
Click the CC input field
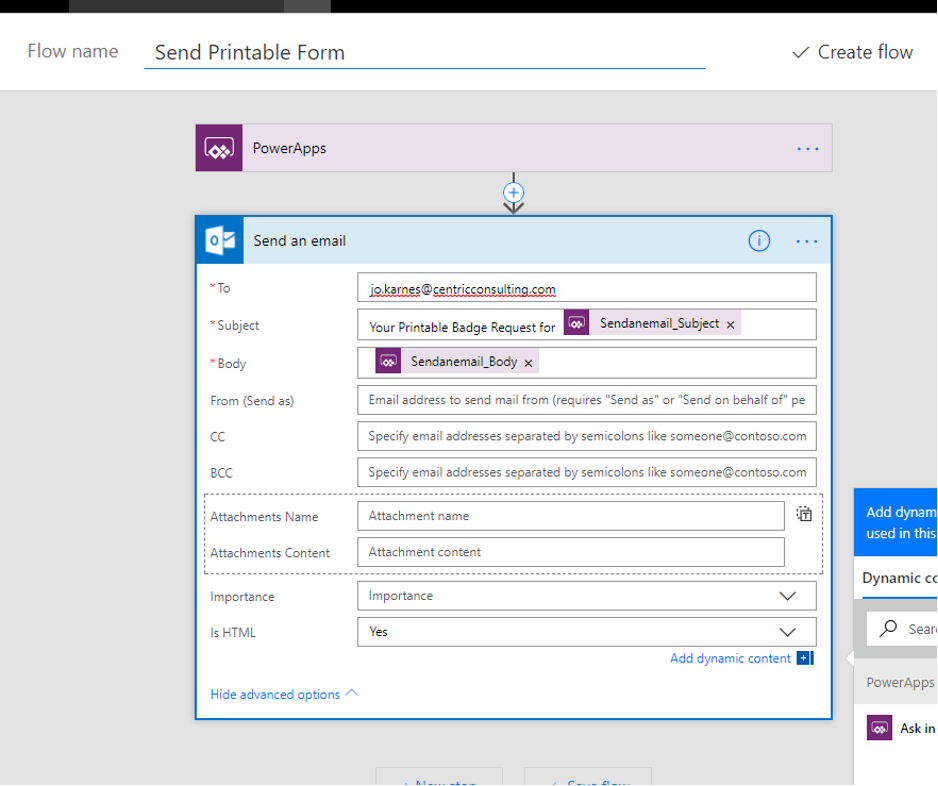coord(586,436)
